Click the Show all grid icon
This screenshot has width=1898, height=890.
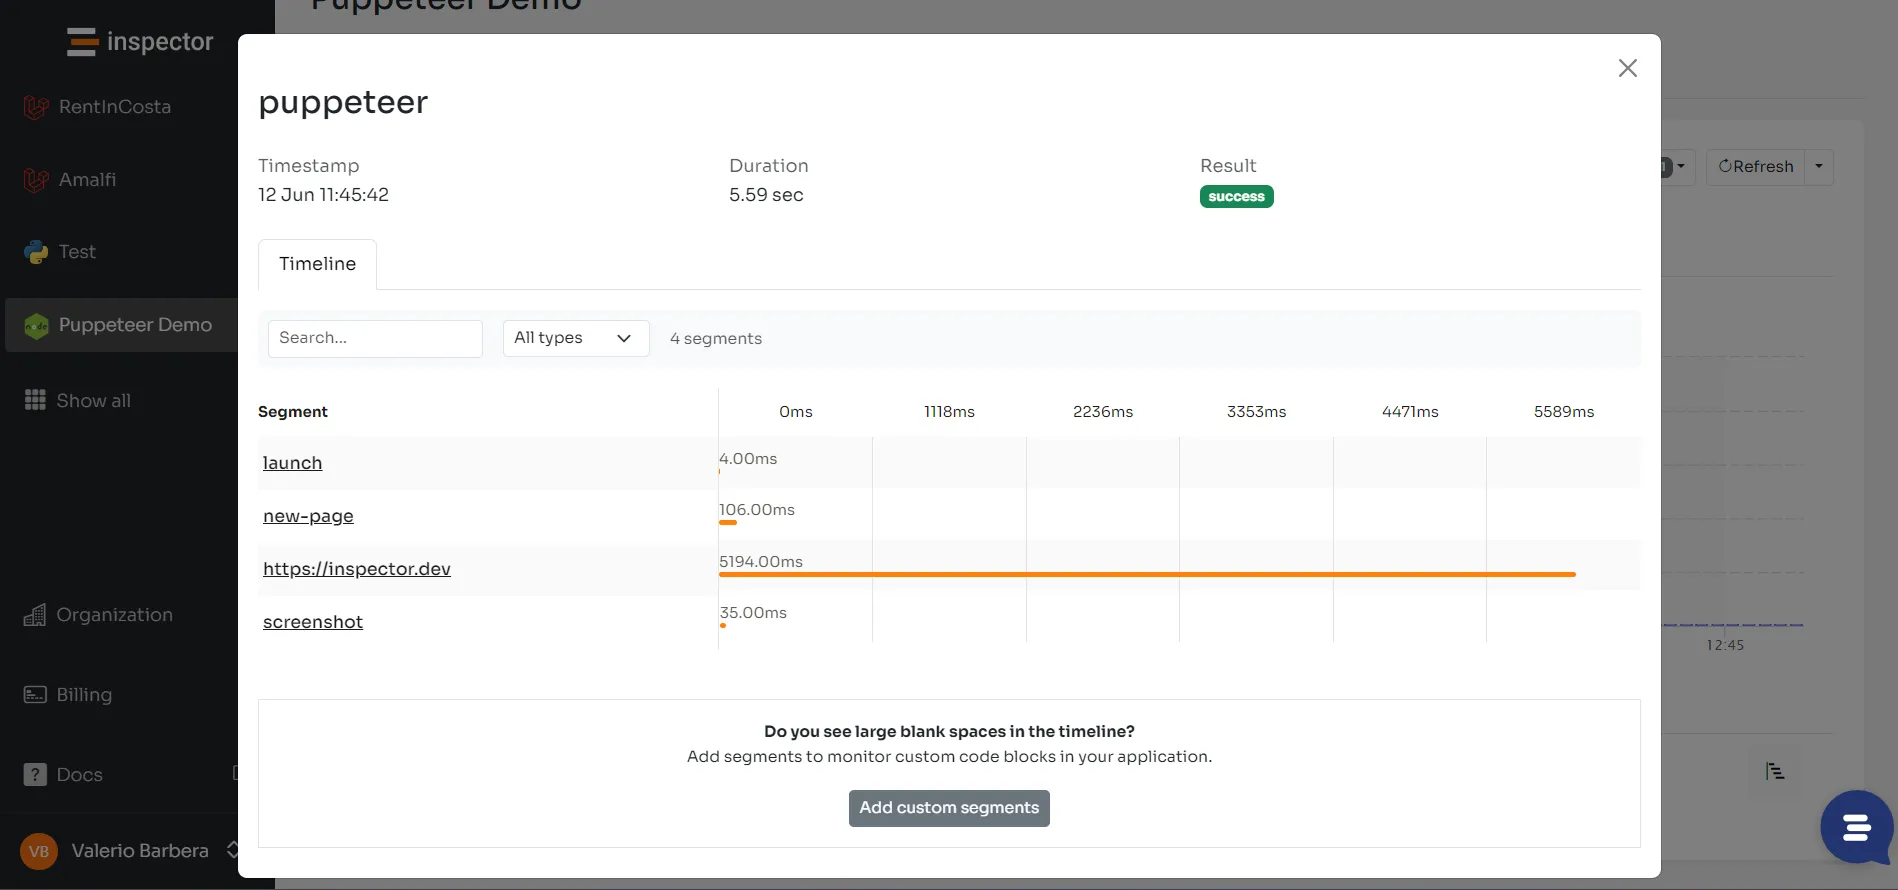pyautogui.click(x=35, y=400)
